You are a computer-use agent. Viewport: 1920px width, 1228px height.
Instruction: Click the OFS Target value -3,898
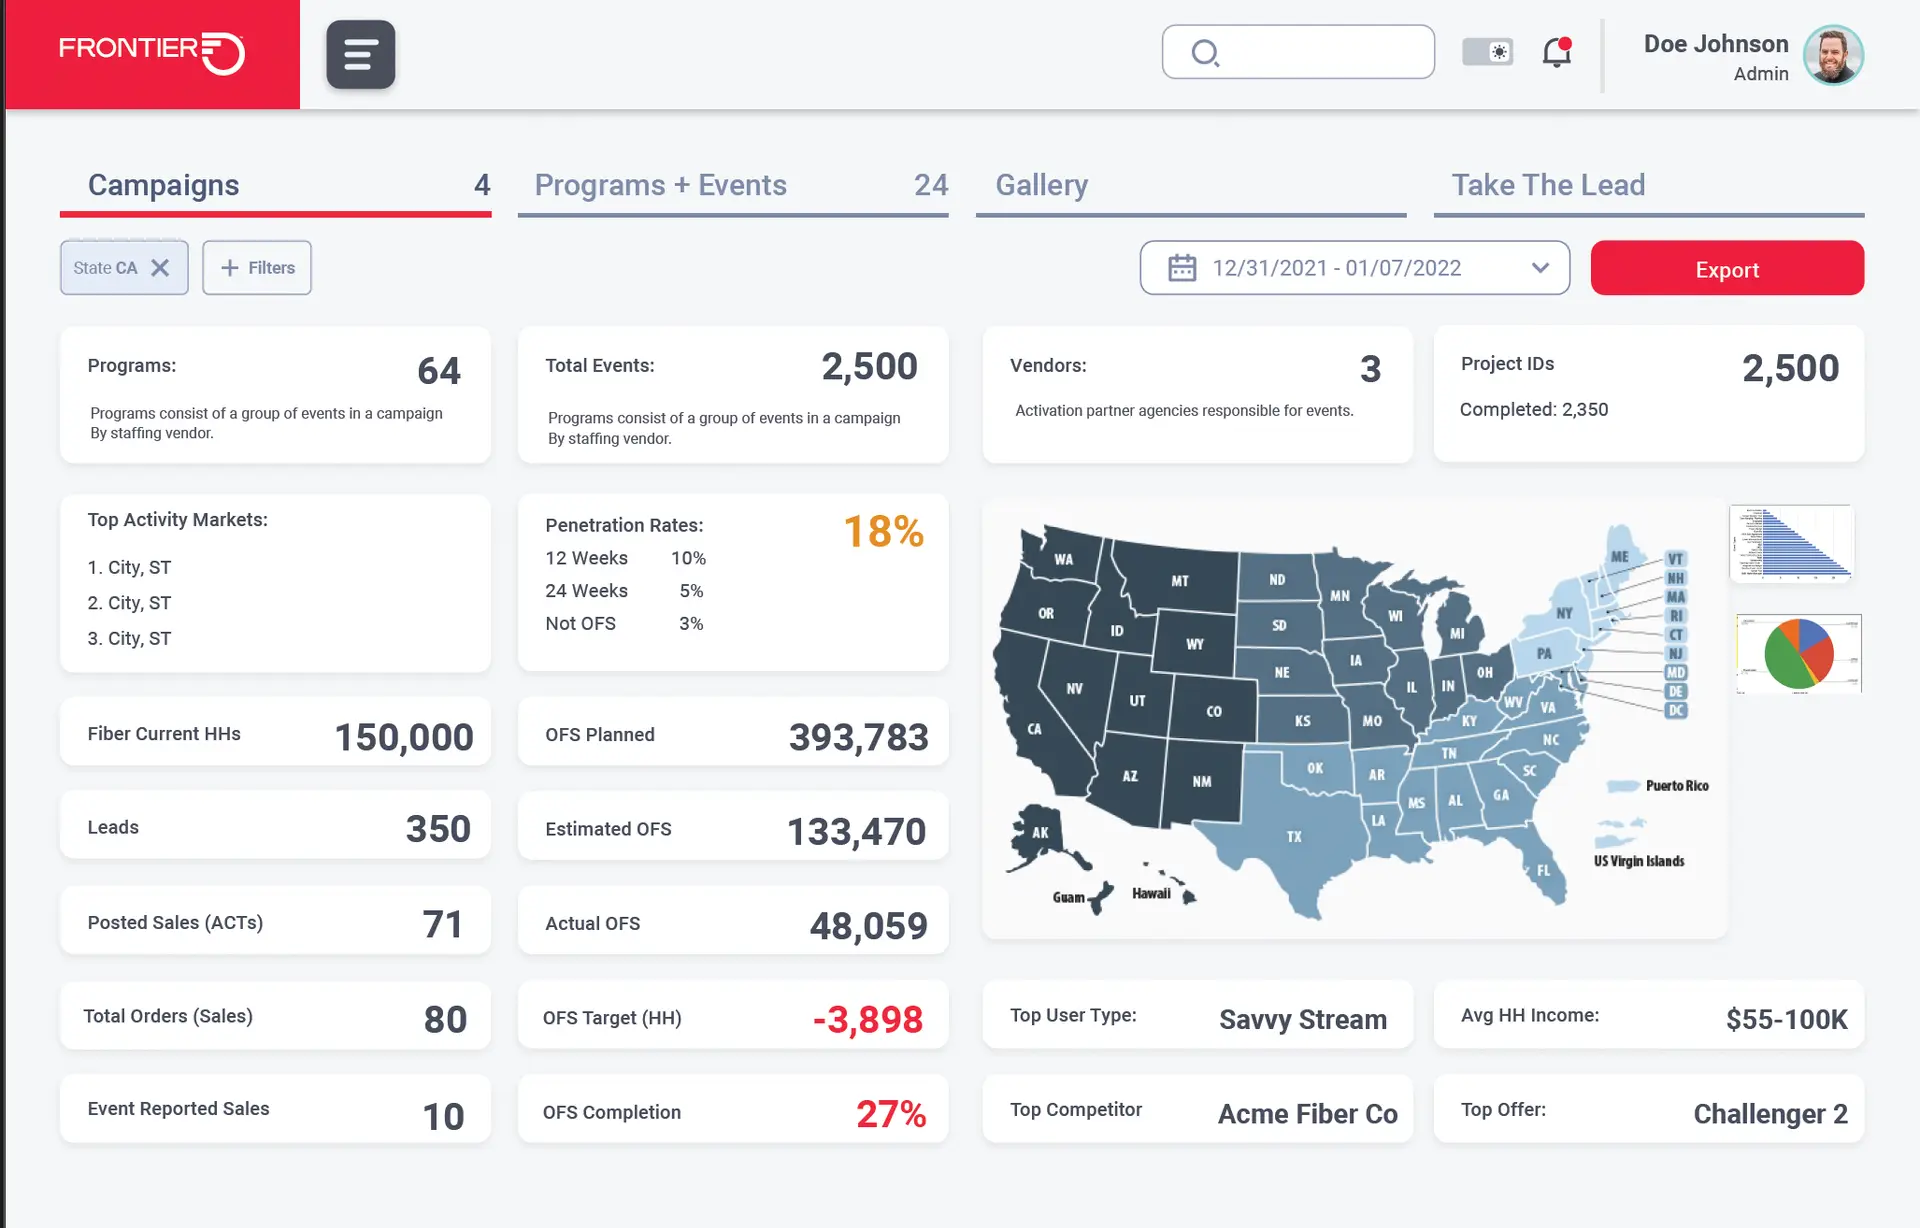point(867,1019)
